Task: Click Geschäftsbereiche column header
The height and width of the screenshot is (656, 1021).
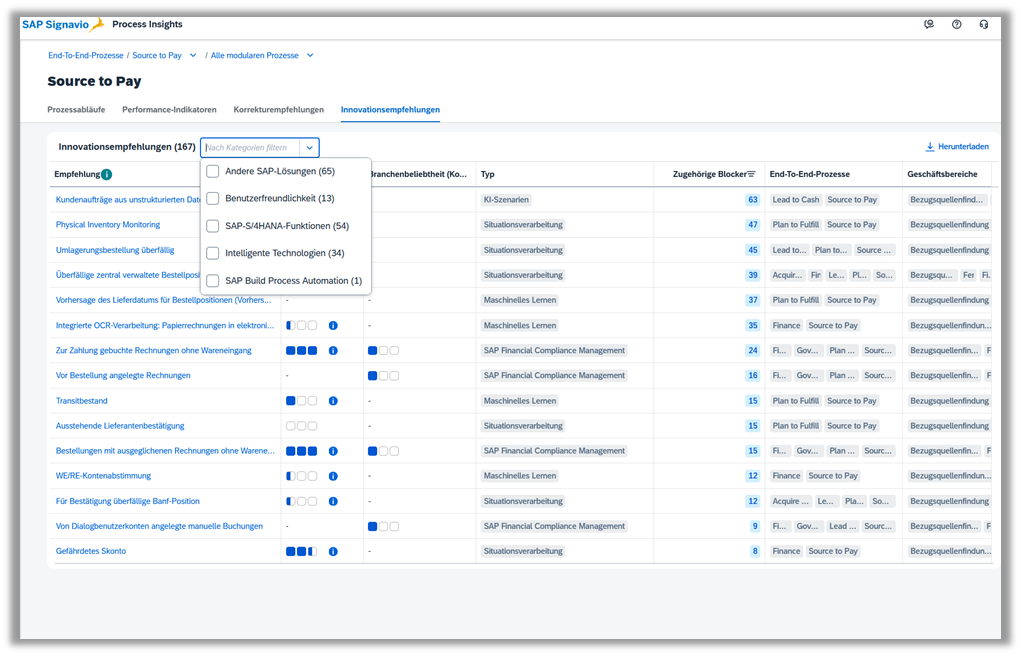Action: click(942, 174)
